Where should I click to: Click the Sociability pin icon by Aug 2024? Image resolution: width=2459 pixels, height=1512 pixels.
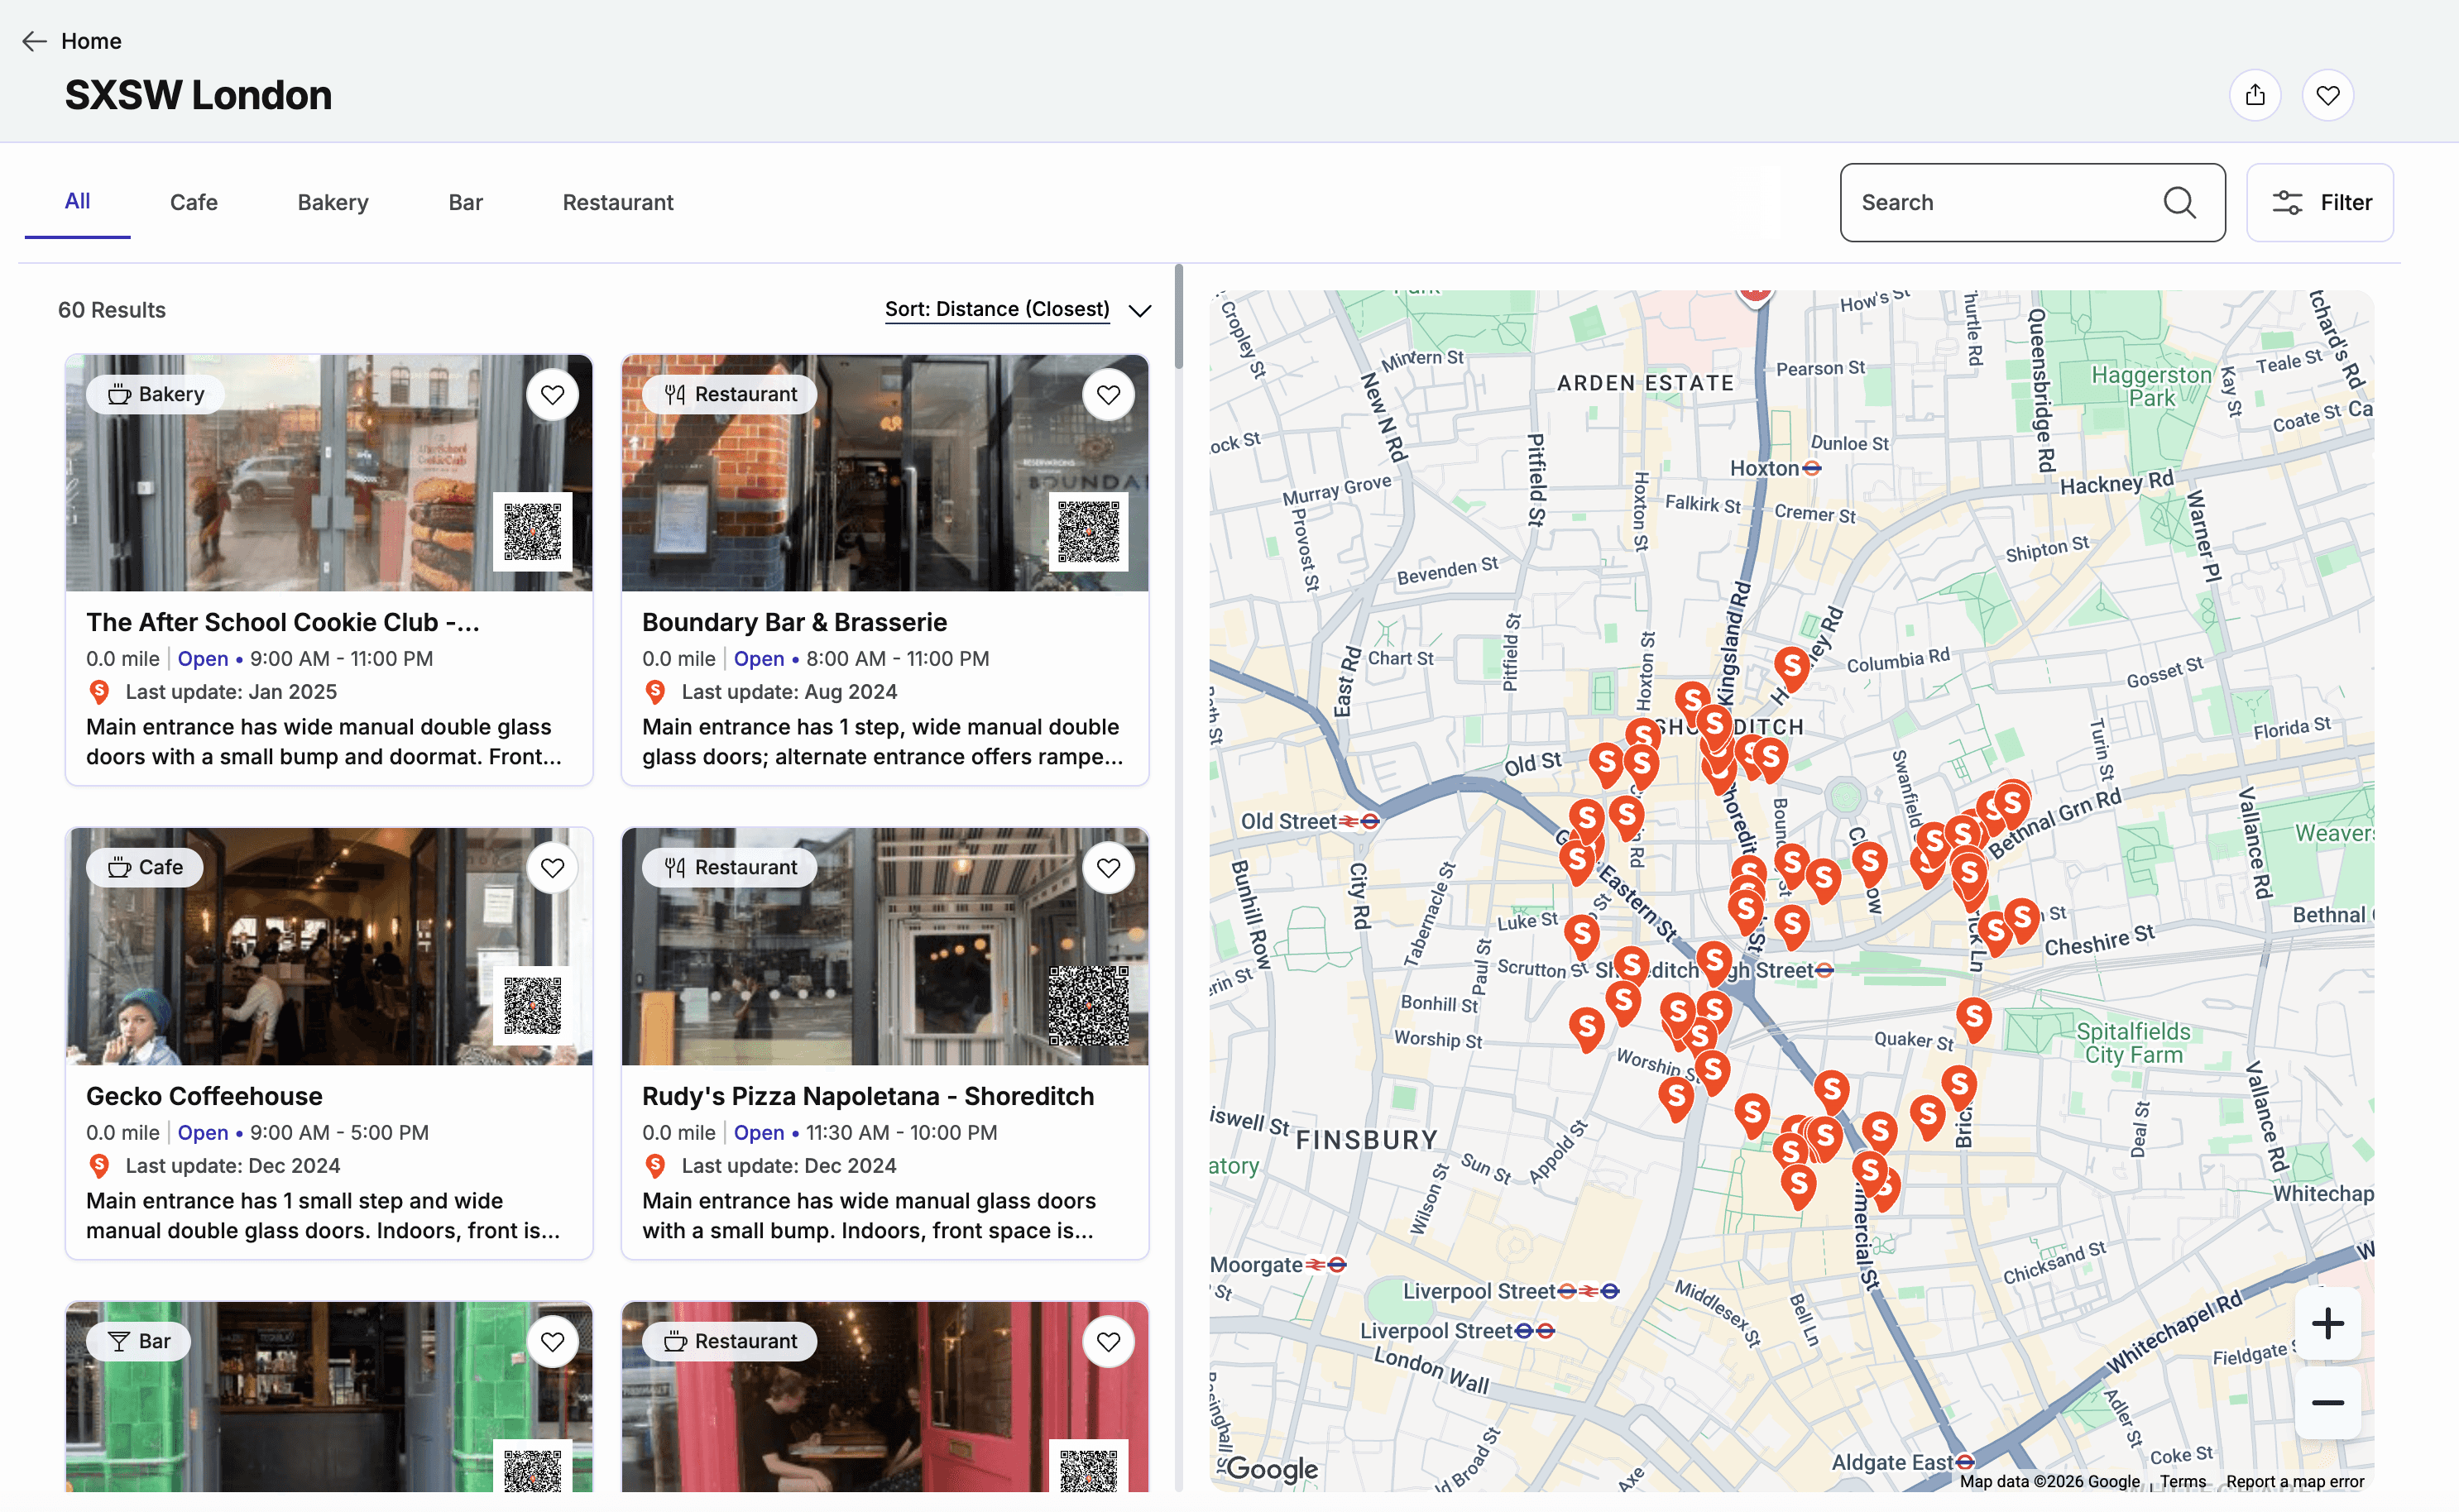(655, 692)
